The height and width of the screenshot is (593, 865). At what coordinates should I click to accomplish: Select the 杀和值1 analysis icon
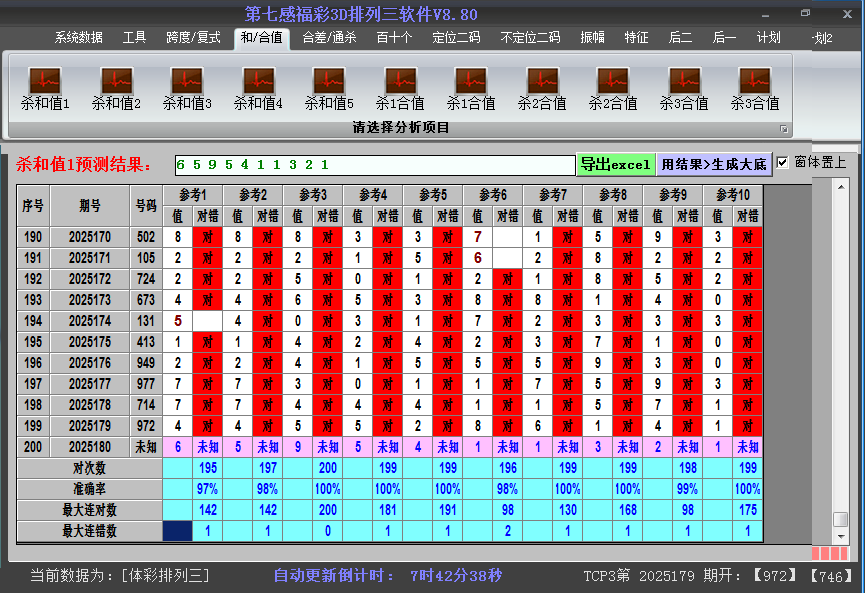click(45, 89)
